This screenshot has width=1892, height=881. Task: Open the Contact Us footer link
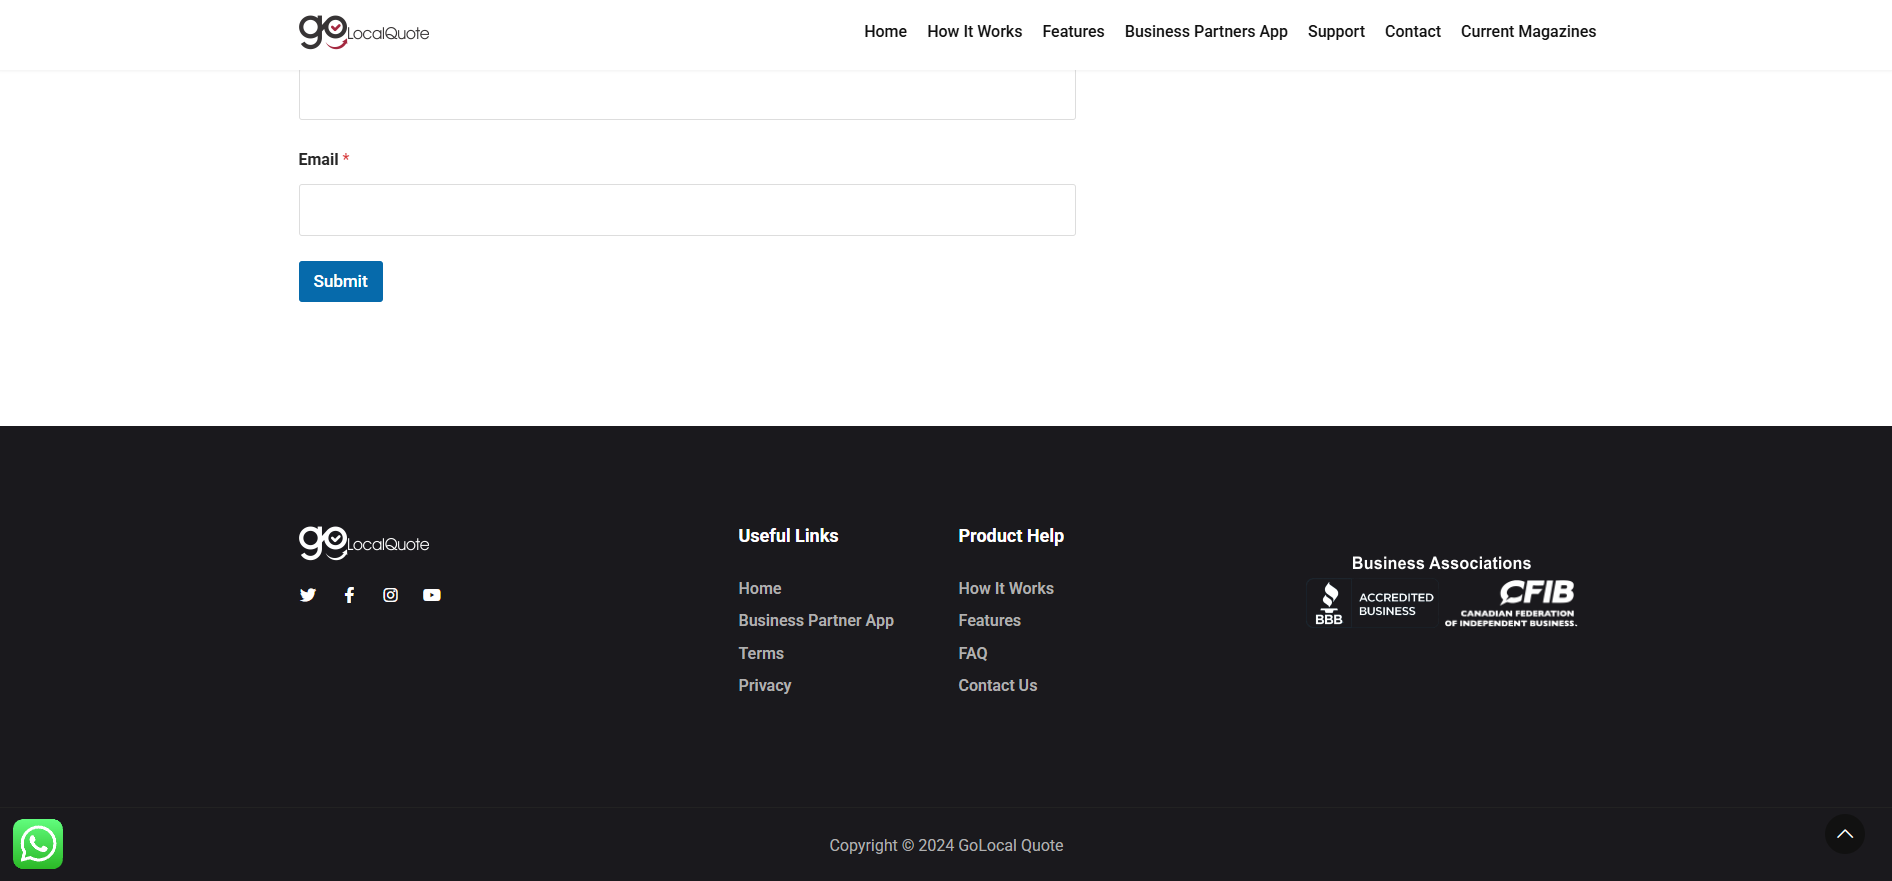pyautogui.click(x=998, y=686)
